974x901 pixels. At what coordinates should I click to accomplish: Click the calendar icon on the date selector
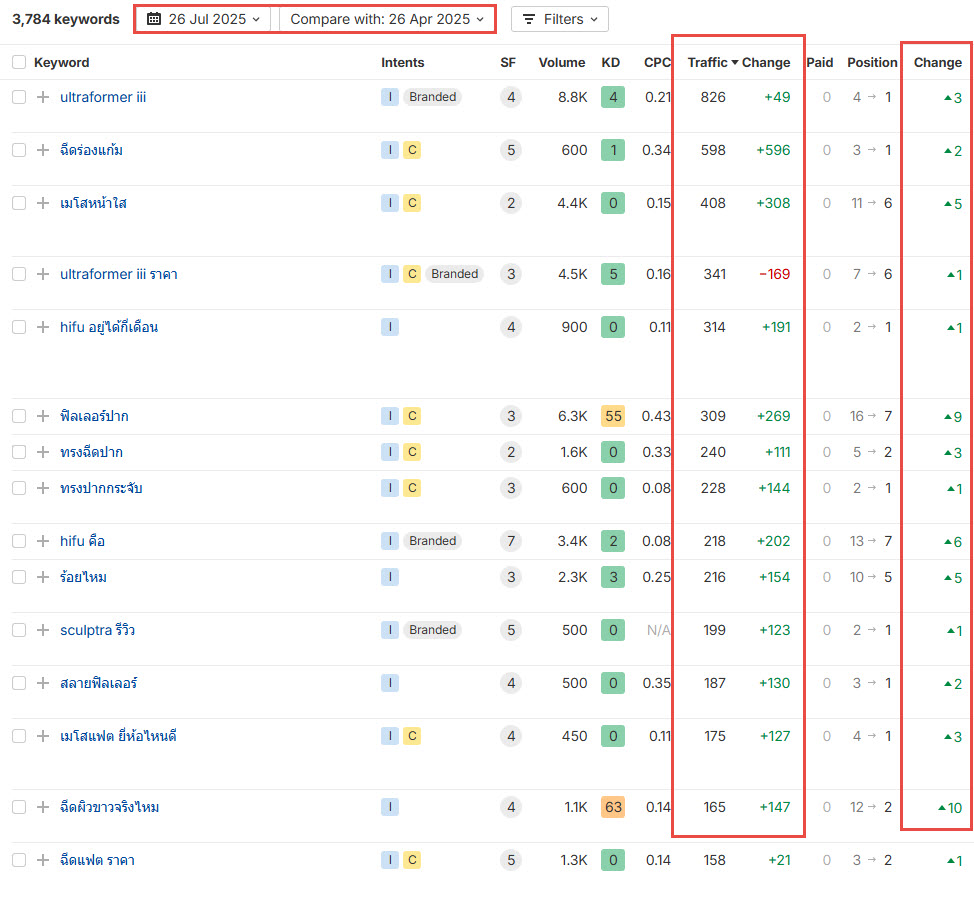(x=155, y=18)
